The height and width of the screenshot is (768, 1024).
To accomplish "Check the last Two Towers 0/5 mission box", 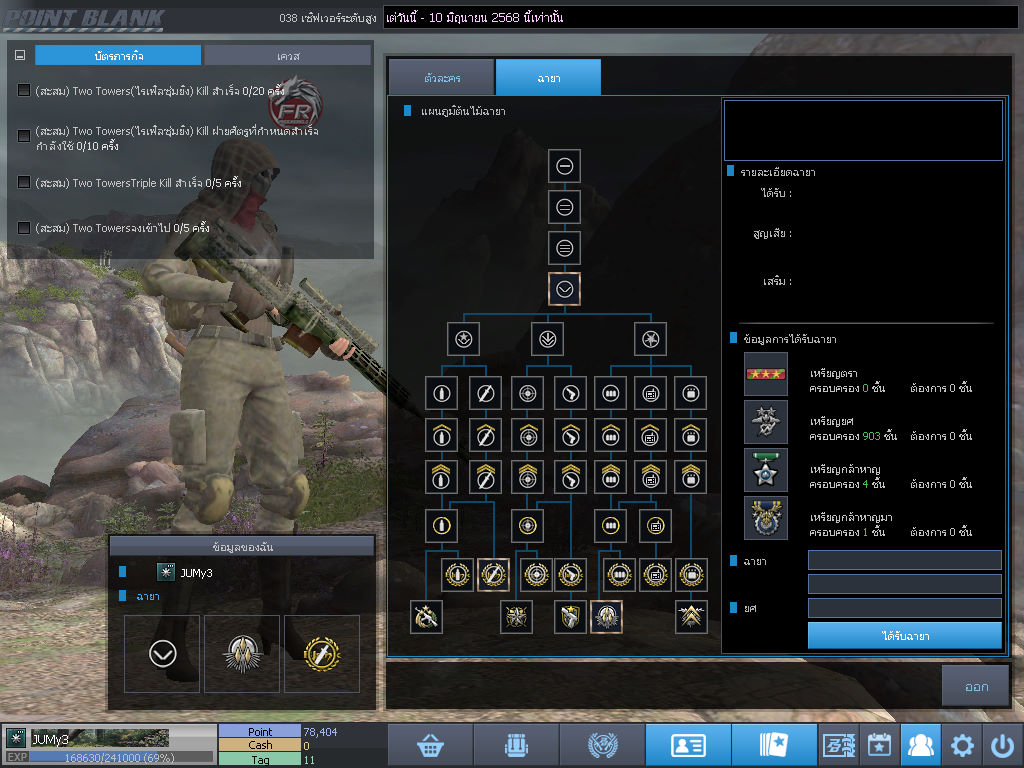I will point(24,227).
